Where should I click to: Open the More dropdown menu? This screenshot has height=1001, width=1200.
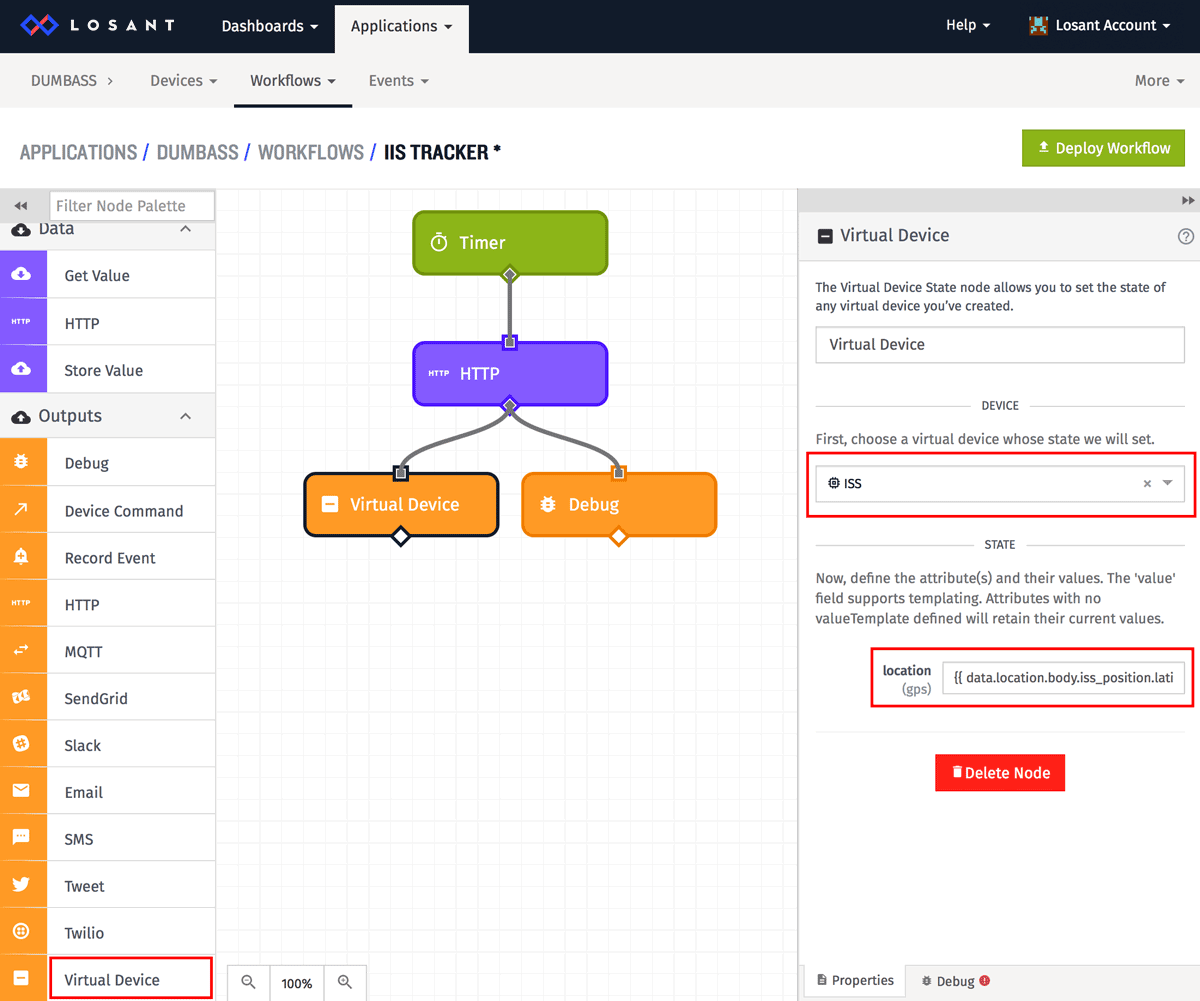click(x=1160, y=81)
